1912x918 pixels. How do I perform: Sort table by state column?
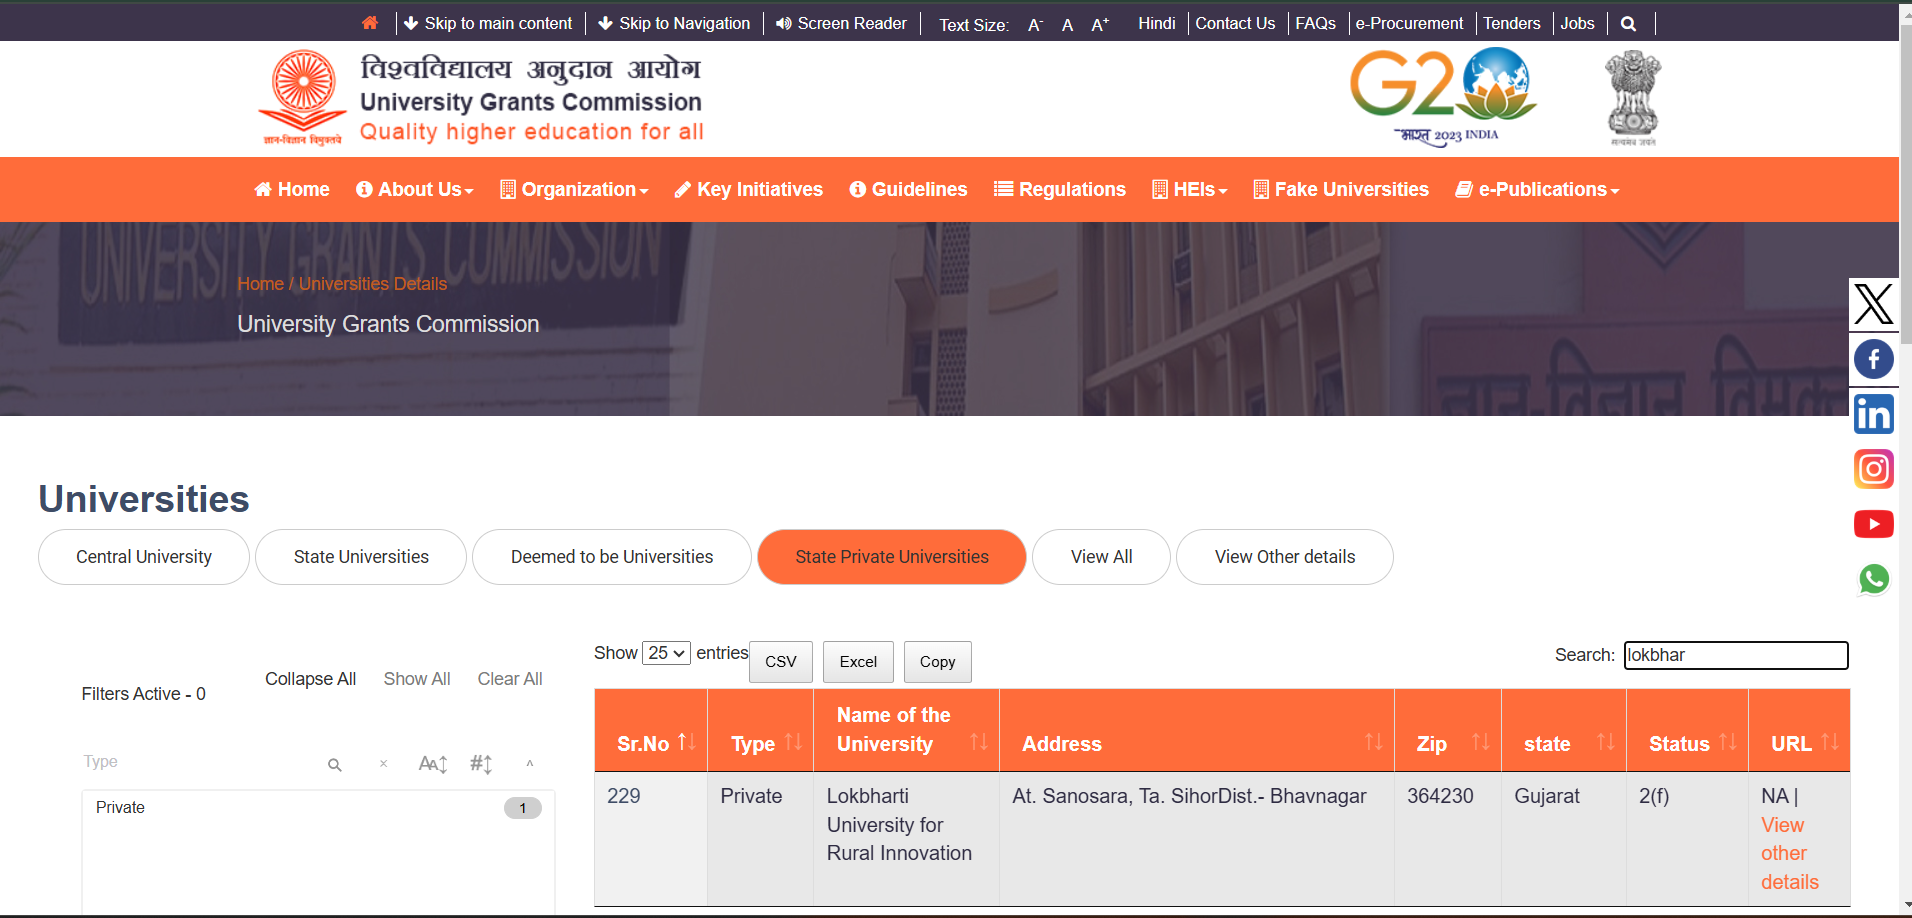click(x=1564, y=730)
